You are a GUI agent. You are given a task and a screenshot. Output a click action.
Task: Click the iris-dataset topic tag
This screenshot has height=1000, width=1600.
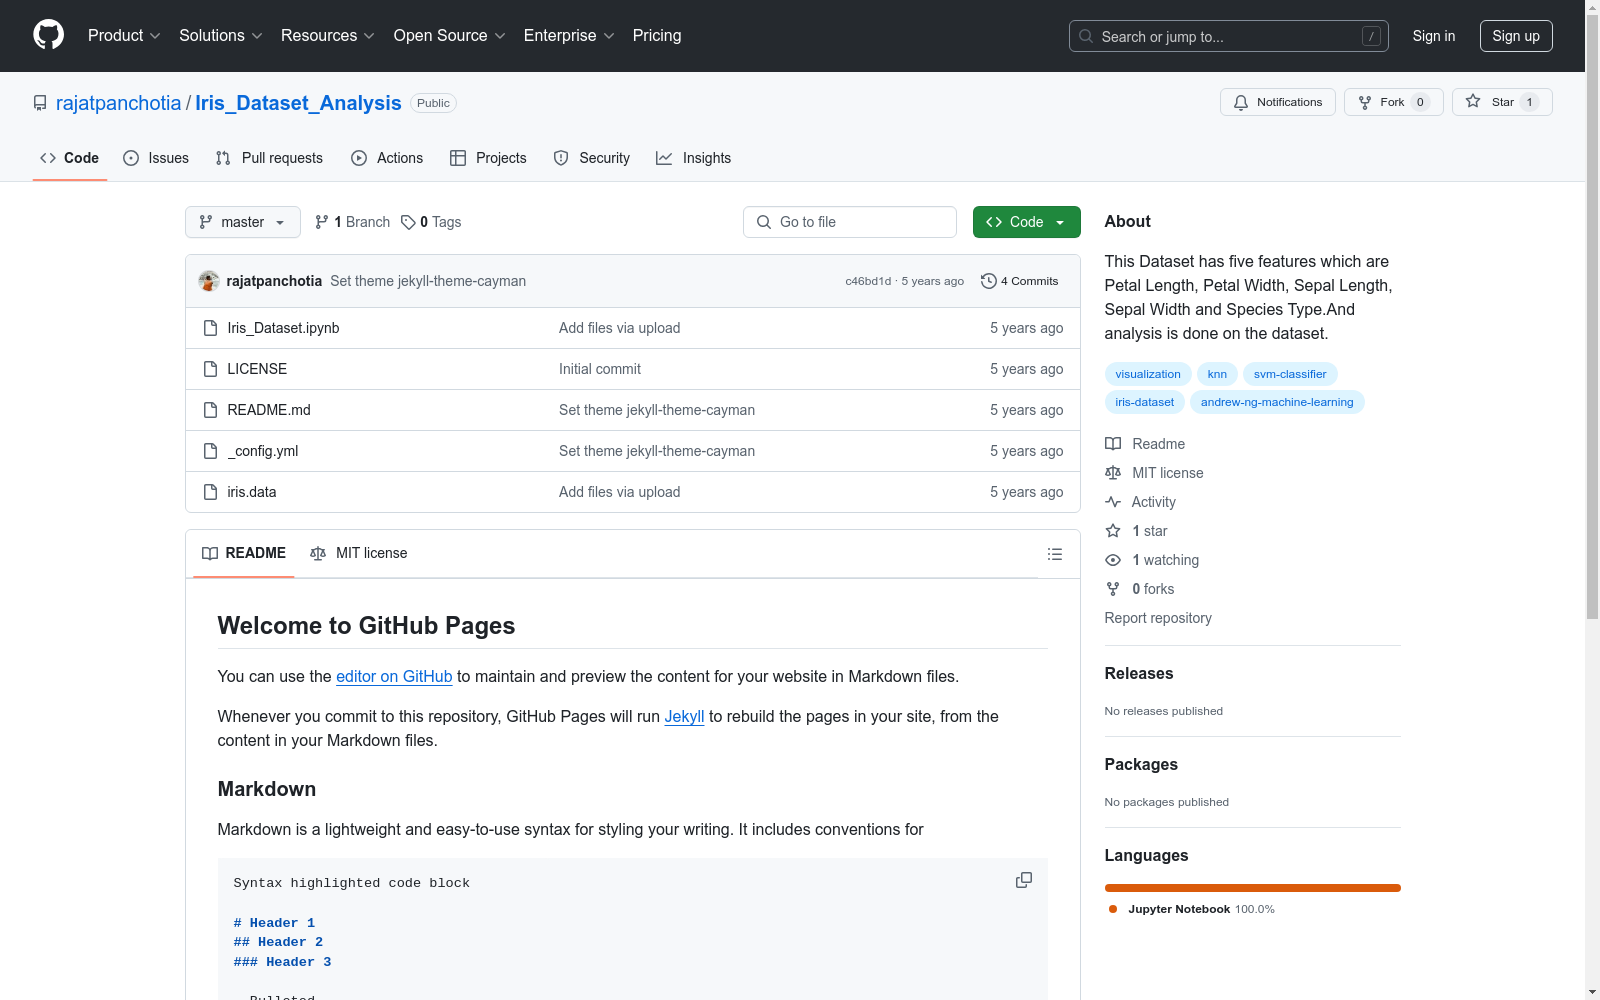click(x=1145, y=402)
